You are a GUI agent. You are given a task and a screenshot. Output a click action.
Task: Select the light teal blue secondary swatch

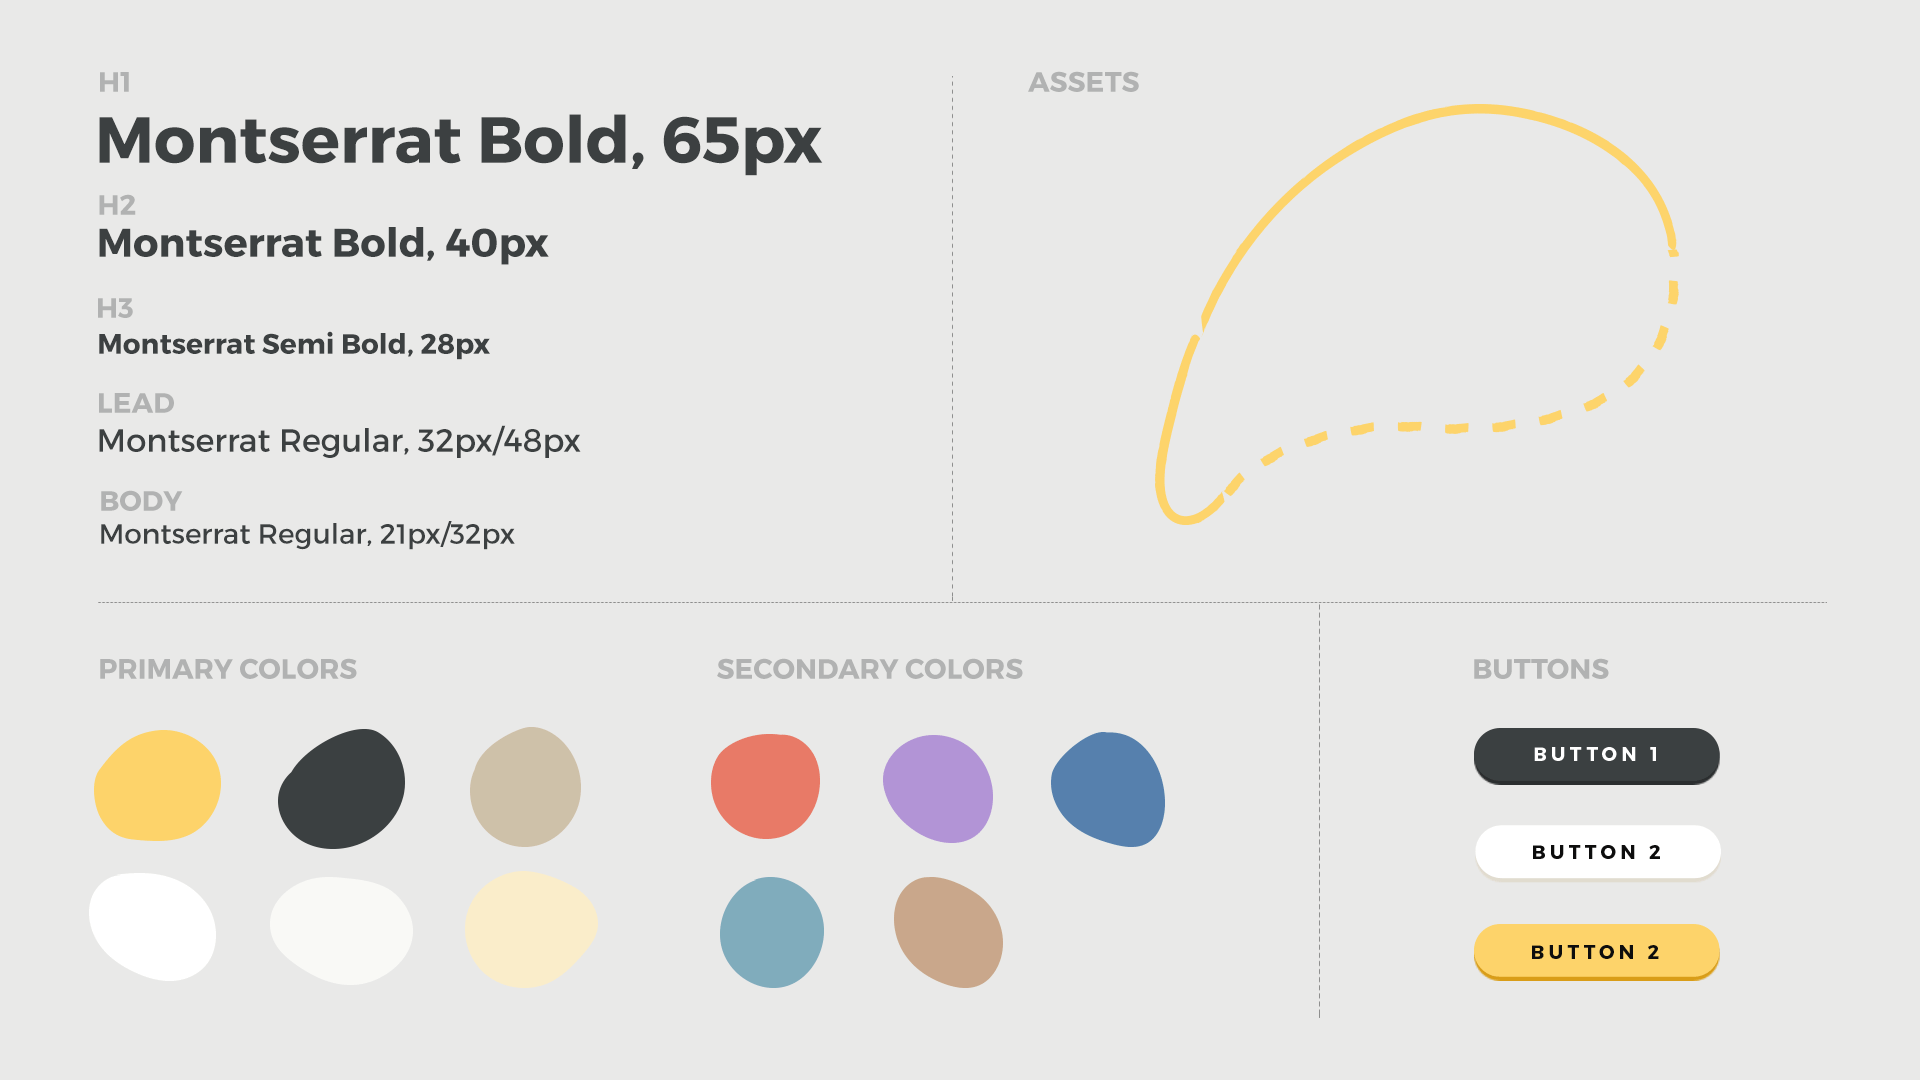tap(772, 932)
